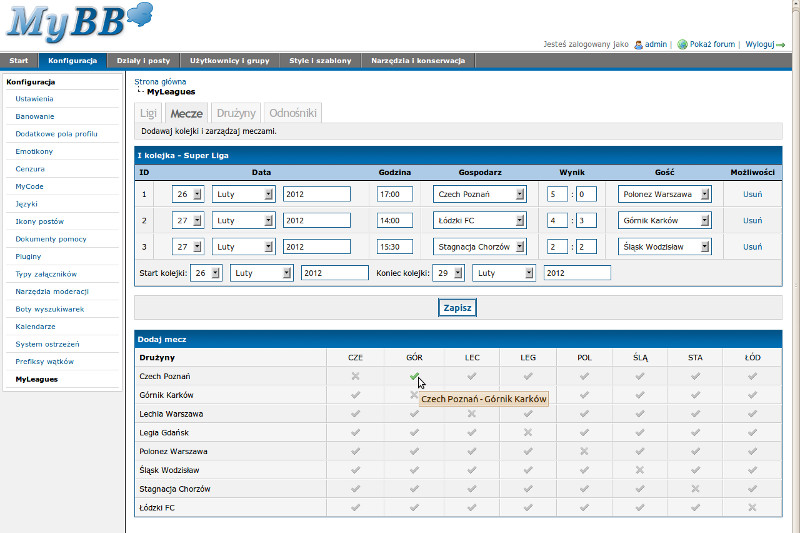Open the Użytkownicy i grupy menu
The height and width of the screenshot is (533, 800).
tap(229, 61)
